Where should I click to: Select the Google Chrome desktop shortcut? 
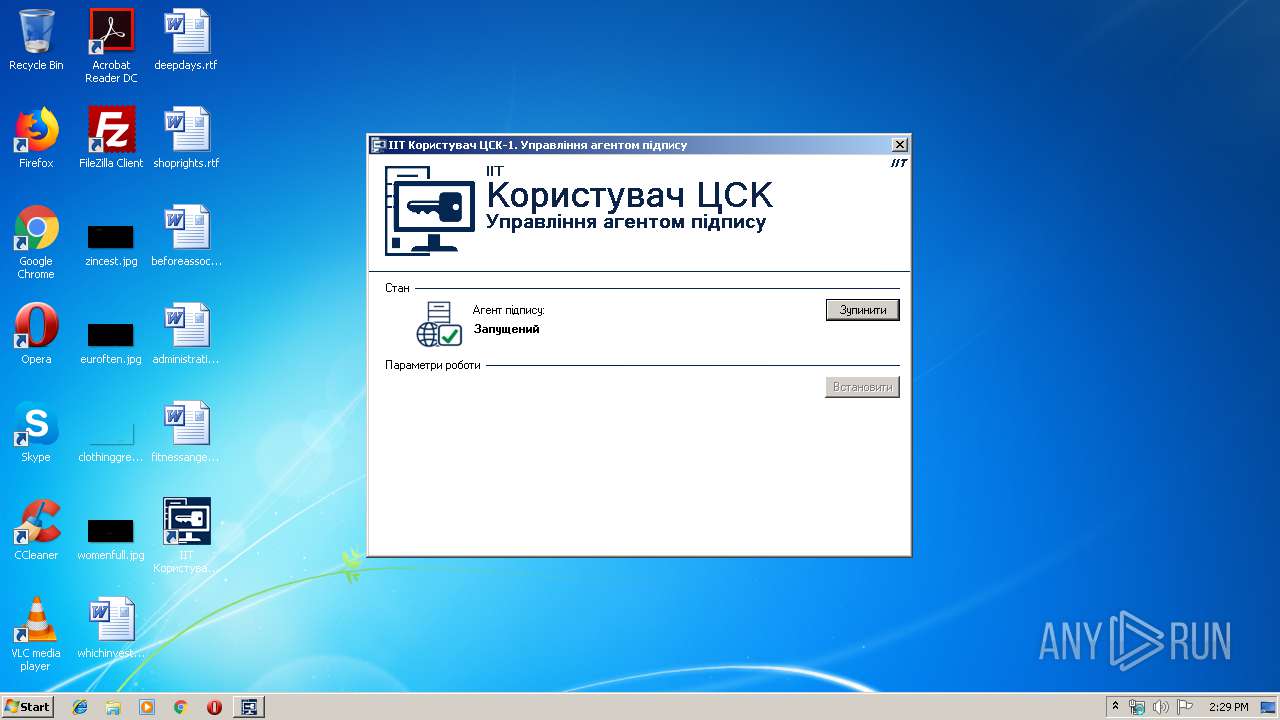click(x=36, y=242)
